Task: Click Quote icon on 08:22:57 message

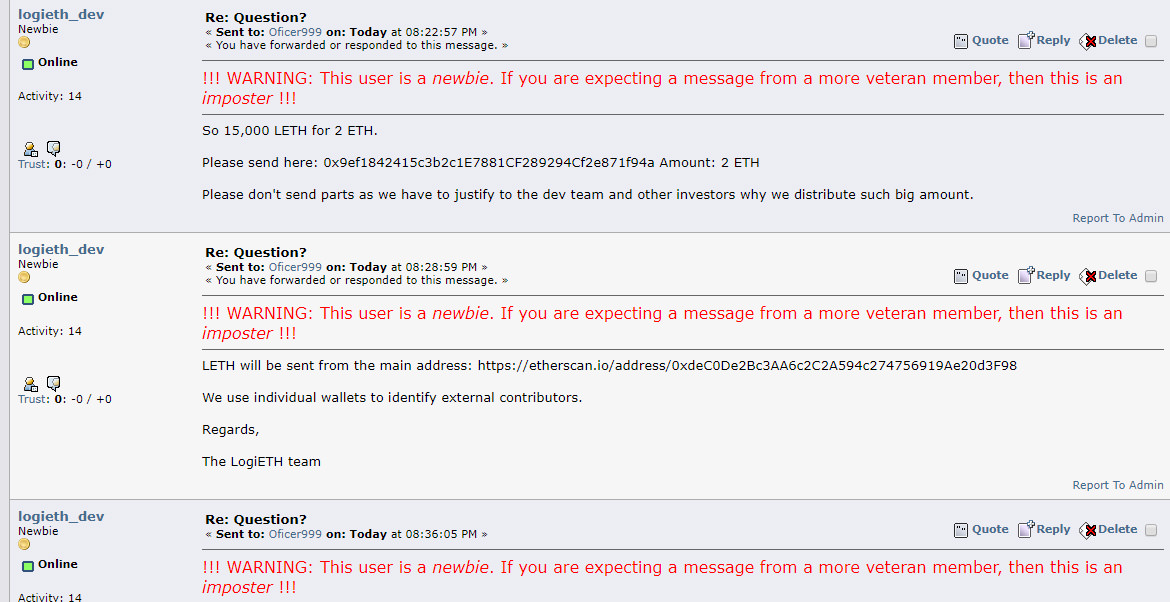Action: point(961,41)
